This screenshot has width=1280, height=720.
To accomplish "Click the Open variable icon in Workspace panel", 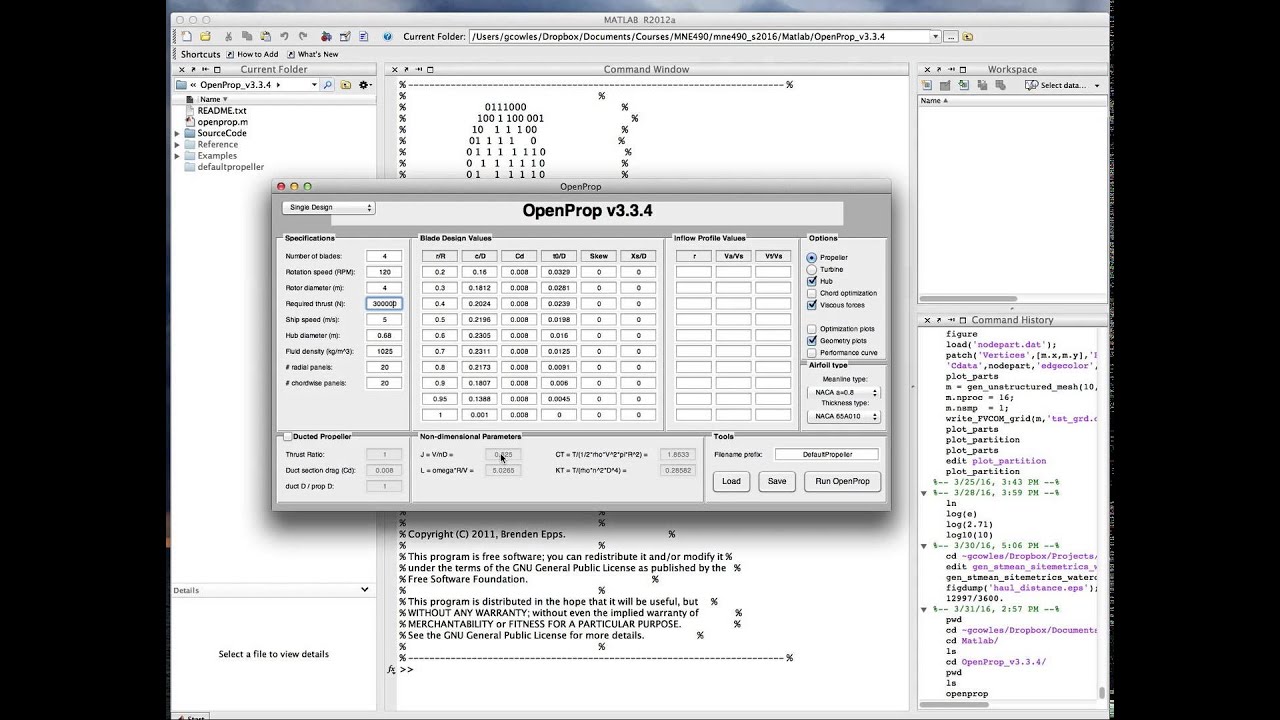I will [945, 85].
